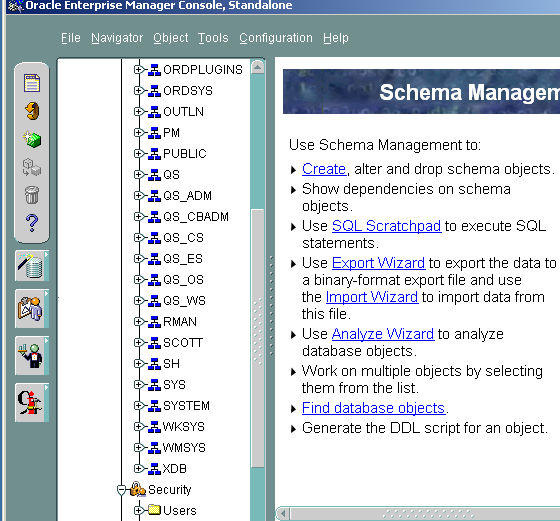Click the Schema Management banner
Viewport: 560px width, 521px height.
pyautogui.click(x=421, y=92)
